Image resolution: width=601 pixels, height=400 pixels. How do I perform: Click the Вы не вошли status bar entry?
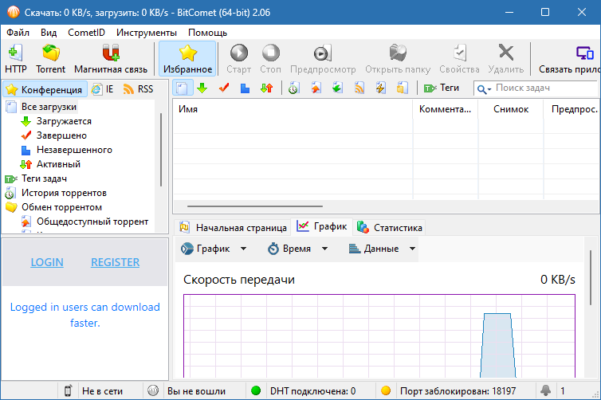click(x=196, y=391)
